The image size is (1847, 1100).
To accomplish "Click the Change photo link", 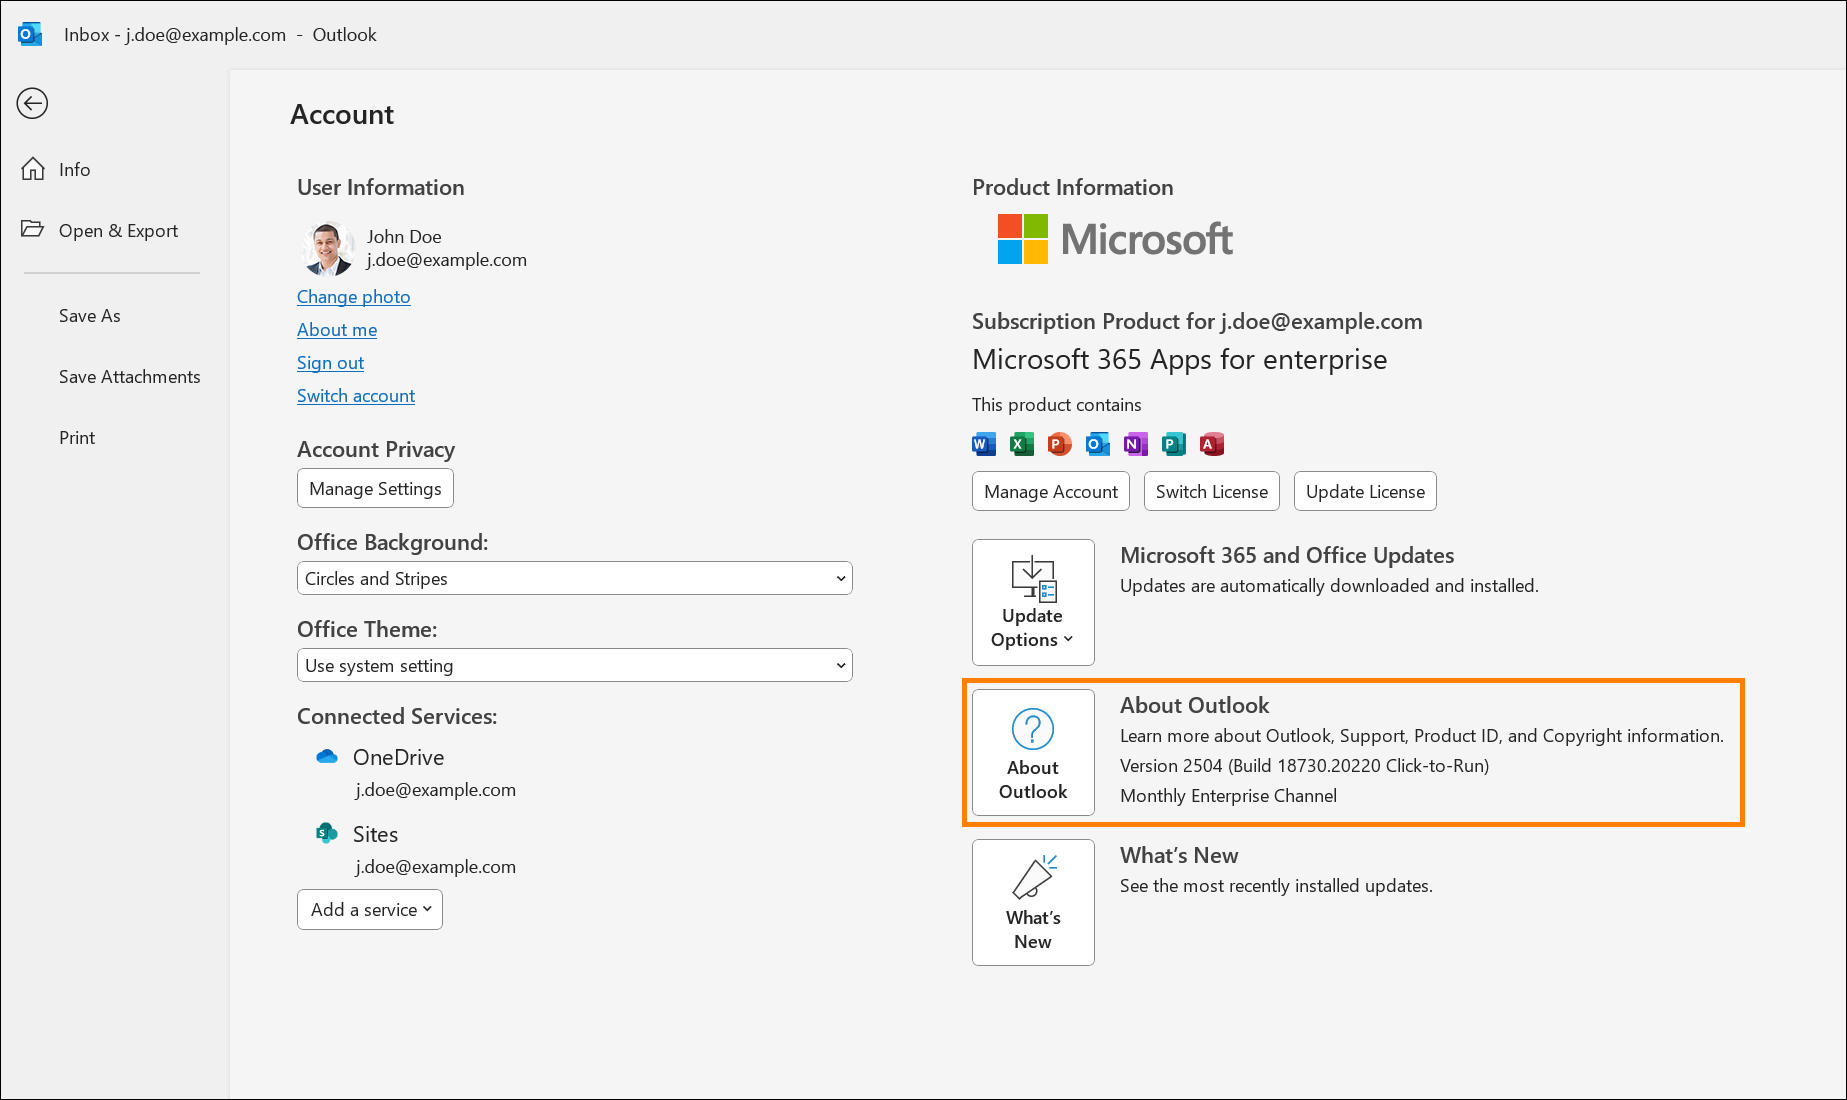I will click(x=353, y=297).
